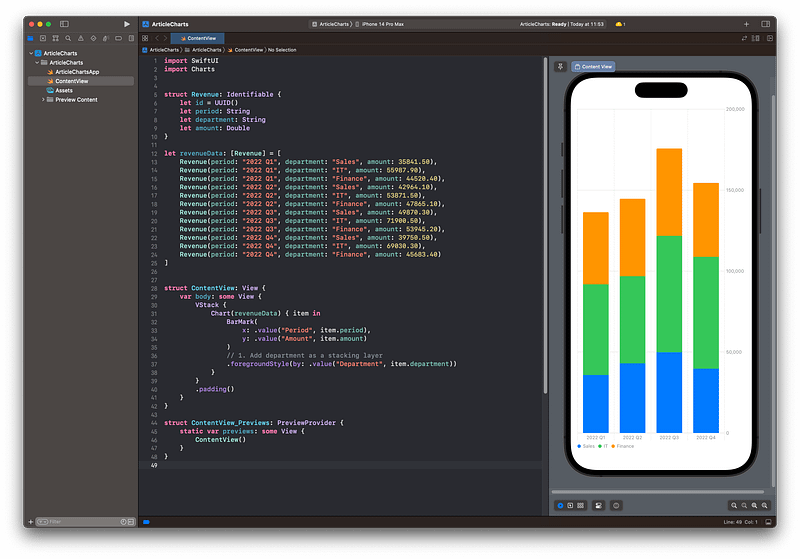Zoom in the preview canvas
This screenshot has height=559, width=800.
point(764,505)
